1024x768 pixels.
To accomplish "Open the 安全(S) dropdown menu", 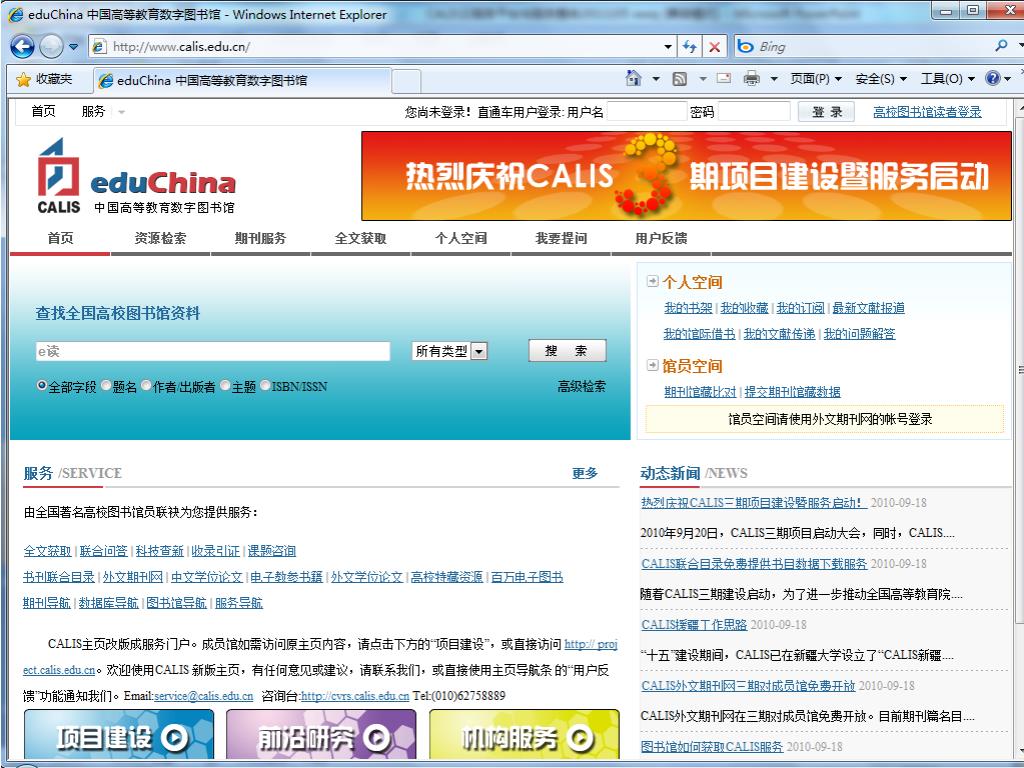I will click(881, 79).
